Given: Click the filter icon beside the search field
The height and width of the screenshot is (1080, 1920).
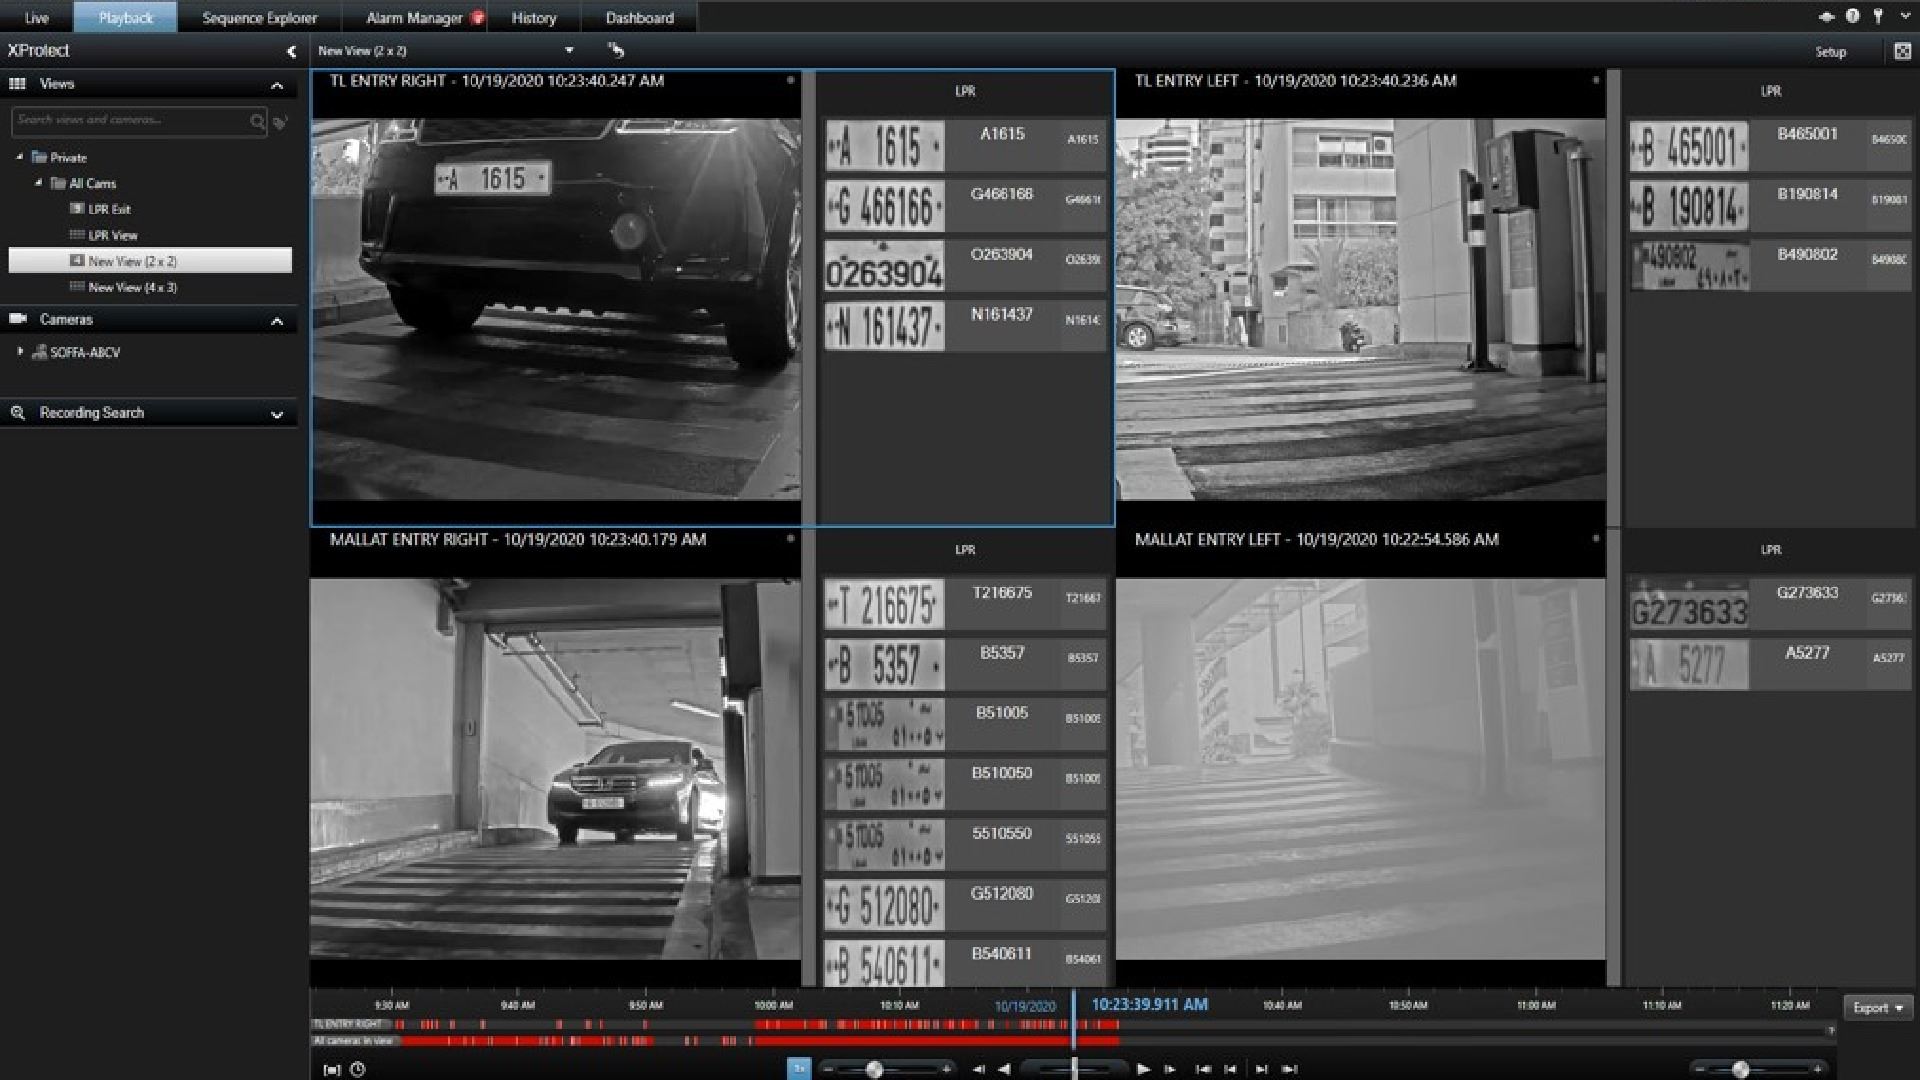Looking at the screenshot, I should [281, 121].
